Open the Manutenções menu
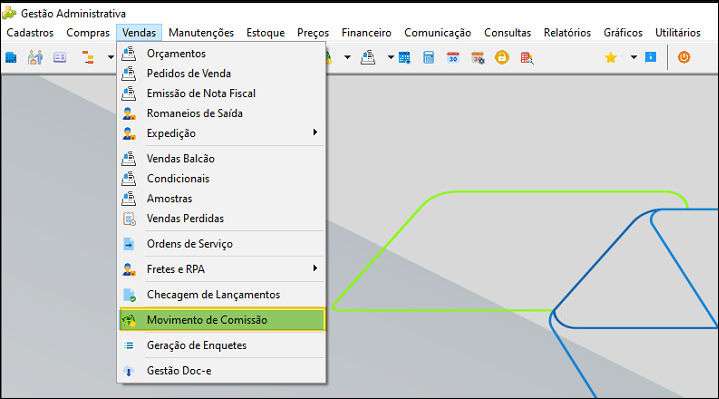This screenshot has width=719, height=399. click(x=201, y=33)
